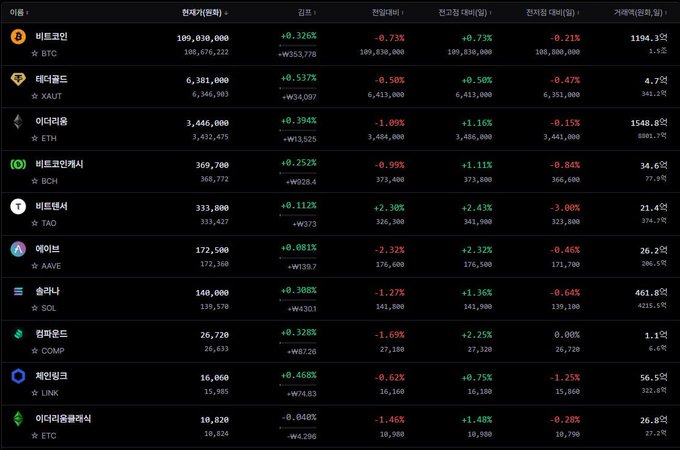Click Ethereum Classic premium -0.040%
Screen dimensions: 680x450
tap(298, 417)
